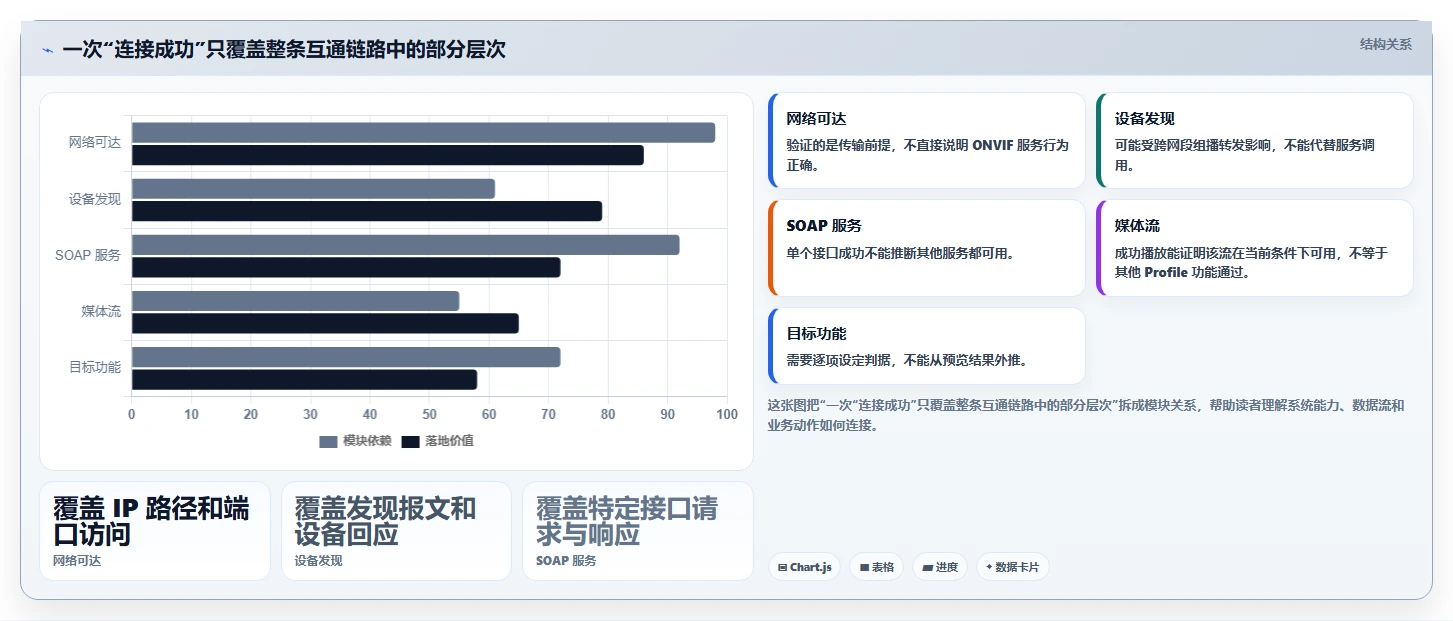Click the 0 tick on the x-axis

(x=131, y=414)
